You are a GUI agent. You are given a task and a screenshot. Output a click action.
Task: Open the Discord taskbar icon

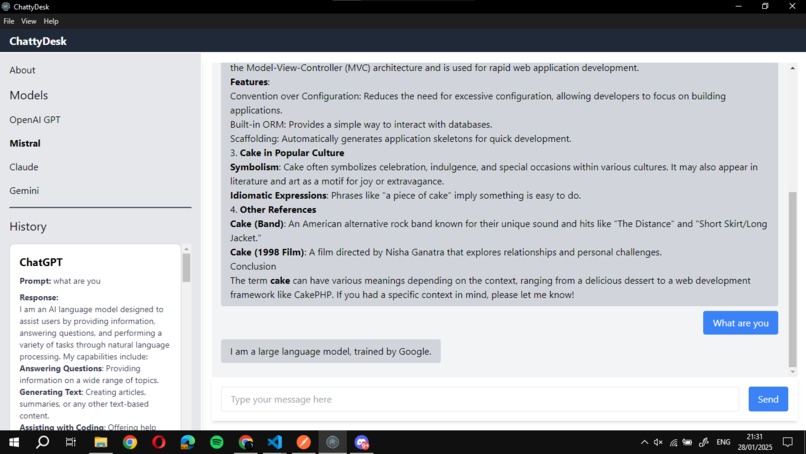(x=361, y=442)
